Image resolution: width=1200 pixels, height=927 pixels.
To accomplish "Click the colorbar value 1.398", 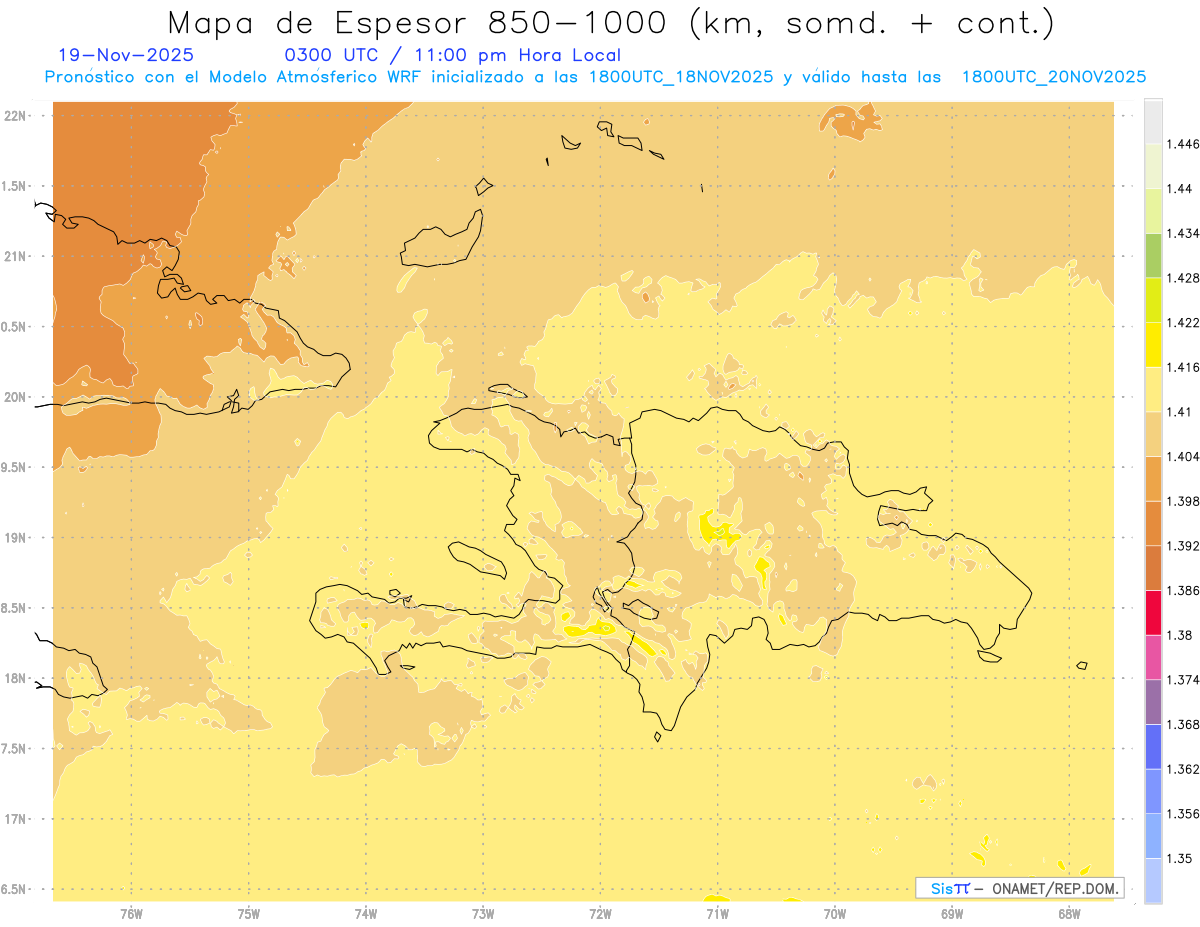I will (x=1184, y=501).
